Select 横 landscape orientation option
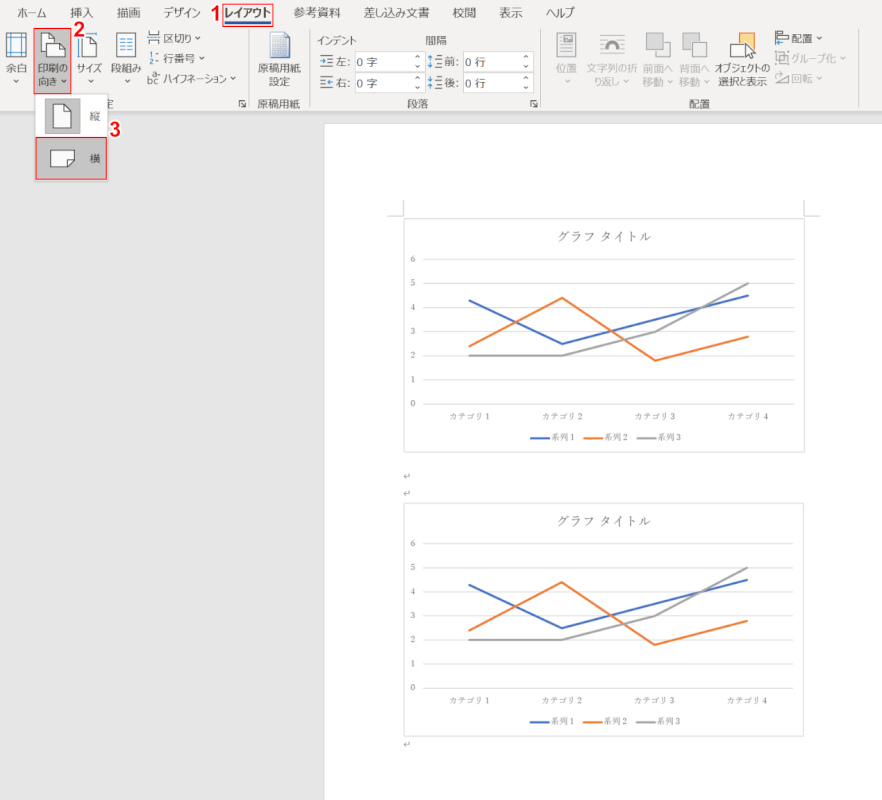 (71, 158)
